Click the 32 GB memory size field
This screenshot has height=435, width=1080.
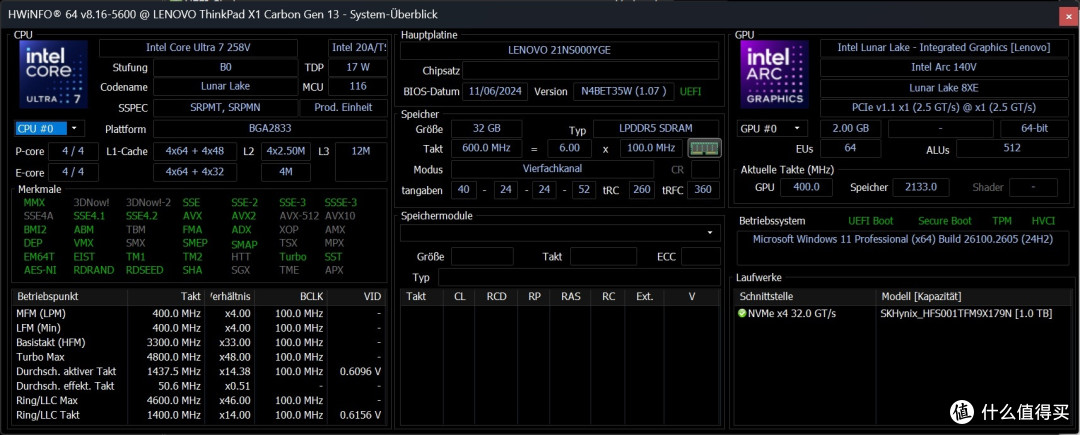pyautogui.click(x=486, y=129)
